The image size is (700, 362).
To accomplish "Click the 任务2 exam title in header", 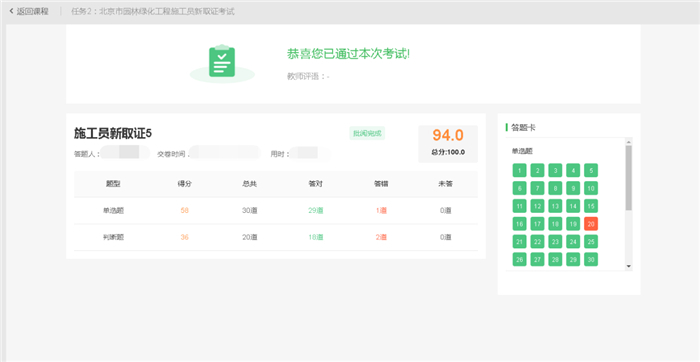I will click(x=153, y=12).
